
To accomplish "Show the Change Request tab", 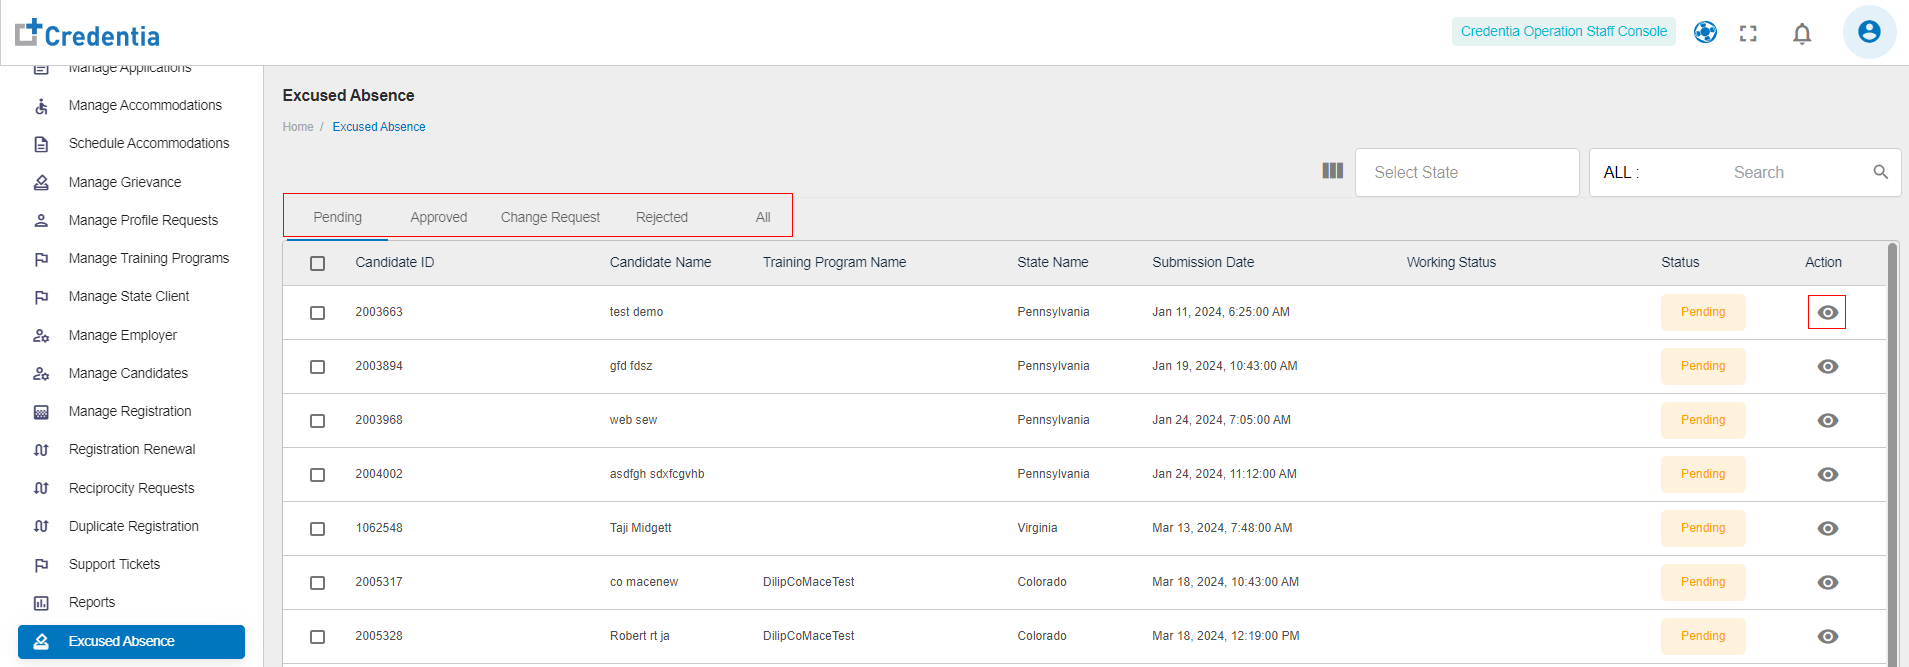I will pyautogui.click(x=550, y=217).
